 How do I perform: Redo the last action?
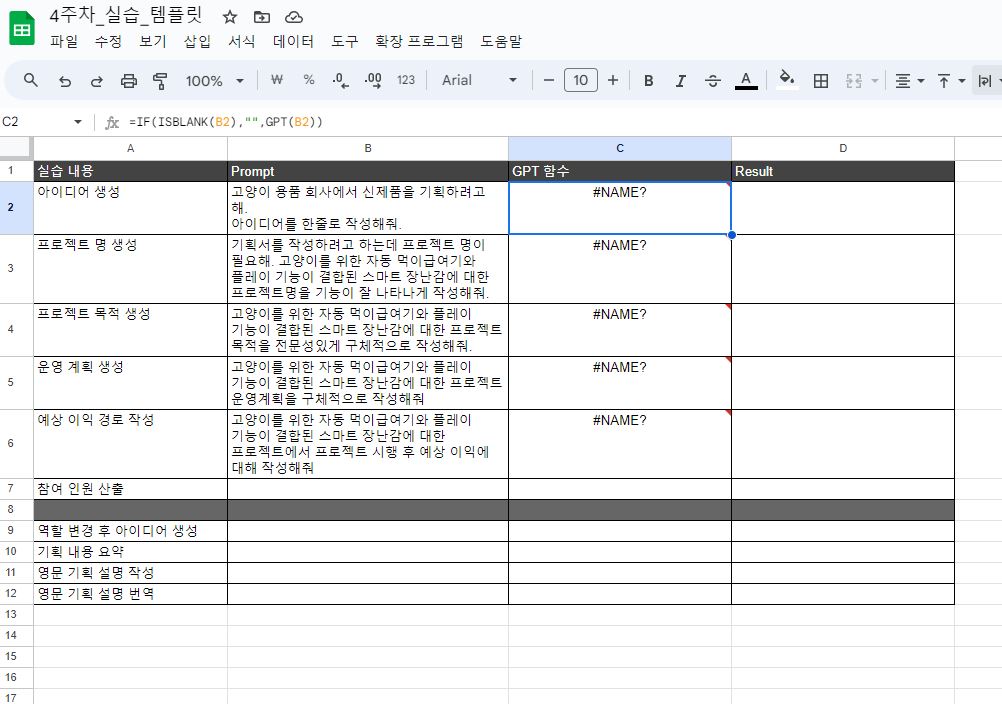pyautogui.click(x=96, y=80)
